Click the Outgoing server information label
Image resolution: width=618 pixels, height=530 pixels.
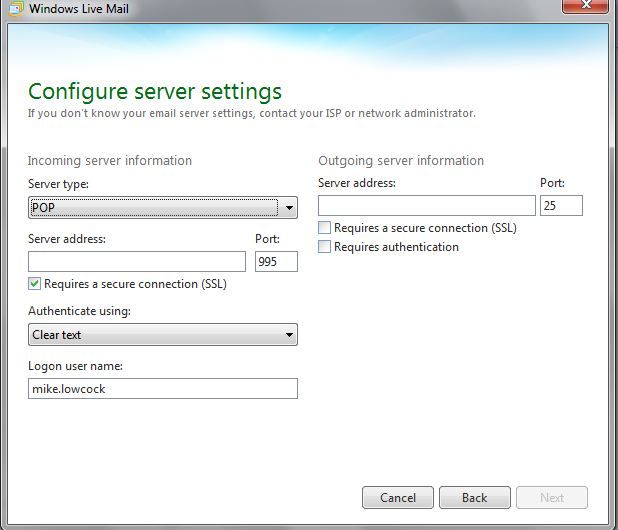point(401,160)
